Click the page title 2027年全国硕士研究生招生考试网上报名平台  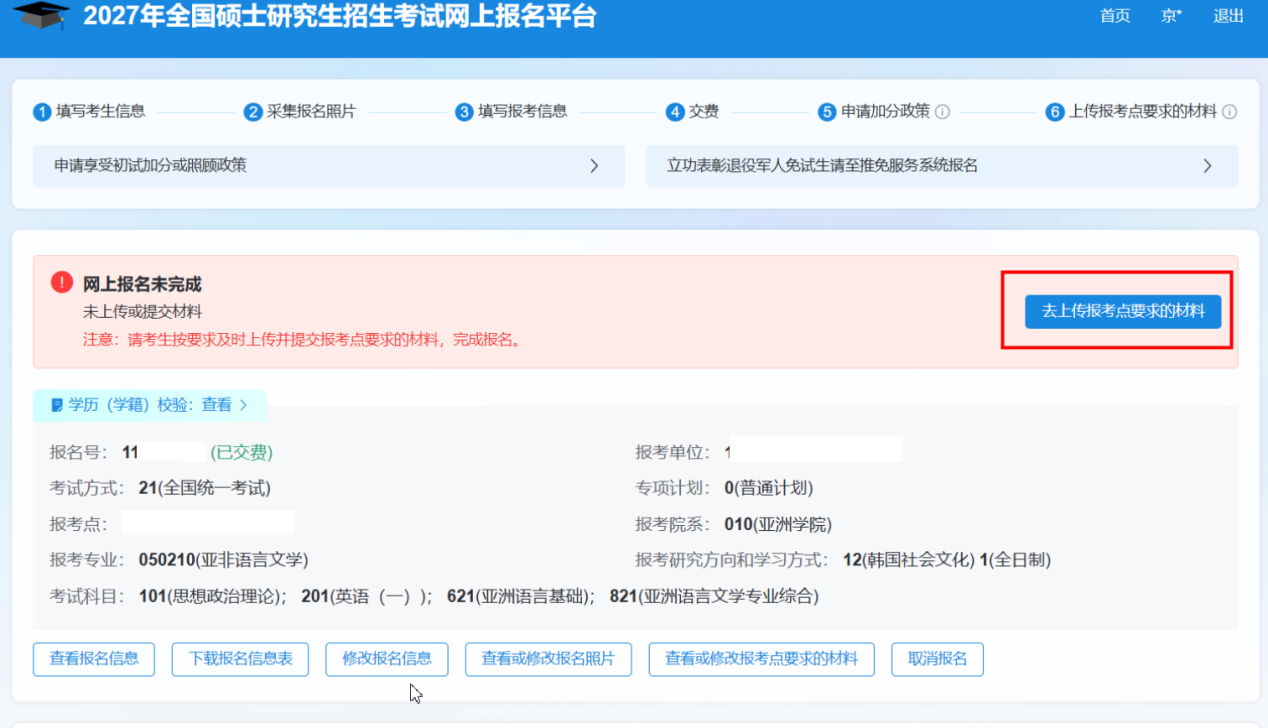click(x=339, y=16)
